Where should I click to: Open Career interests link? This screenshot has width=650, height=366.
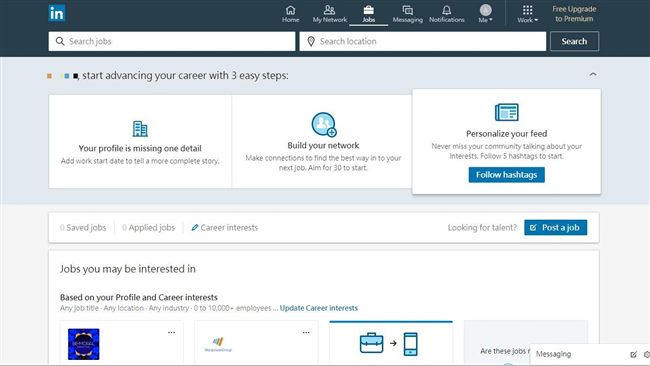(x=229, y=228)
